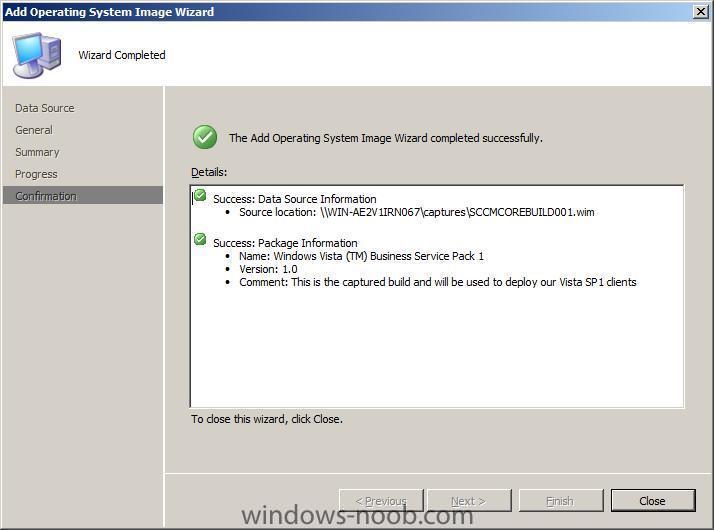The image size is (714, 530).
Task: Click the 'Details:' label
Action: click(209, 172)
